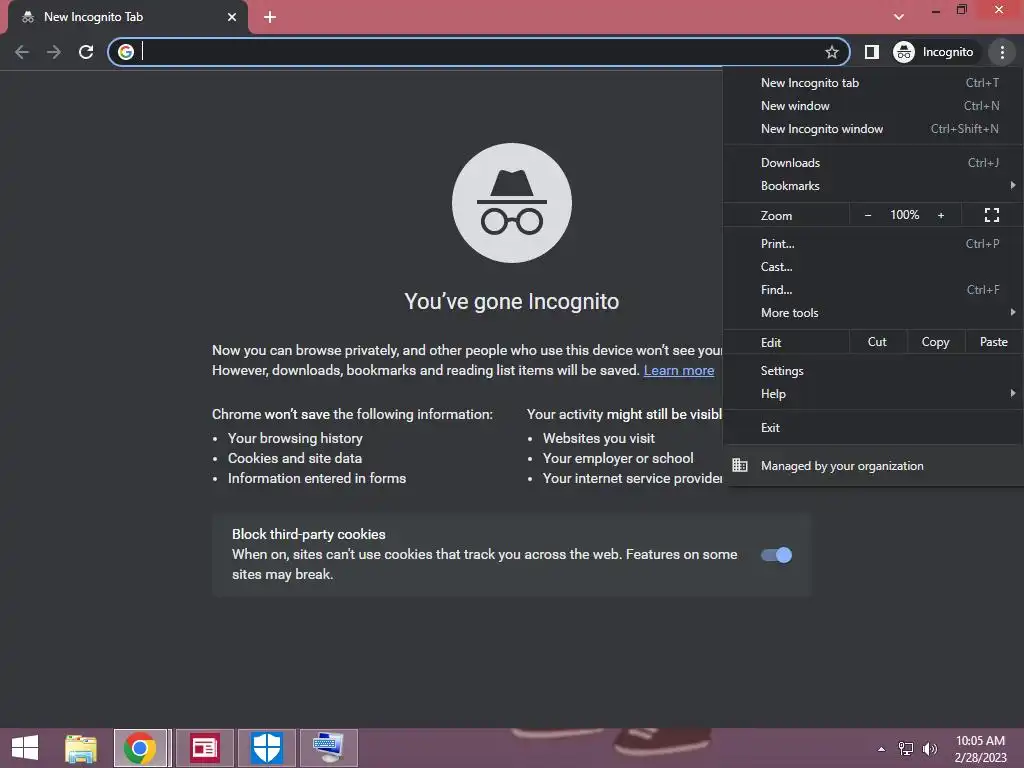
Task: Click the forward navigation arrow
Action: 54,52
